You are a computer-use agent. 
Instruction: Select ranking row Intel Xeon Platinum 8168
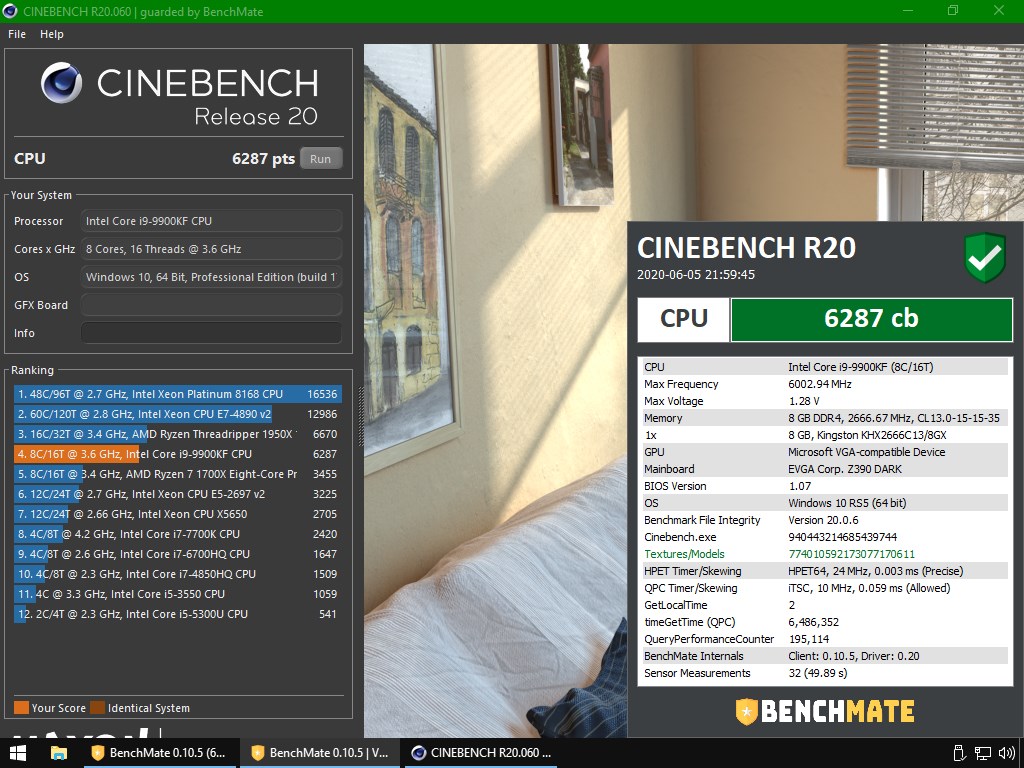pos(178,394)
